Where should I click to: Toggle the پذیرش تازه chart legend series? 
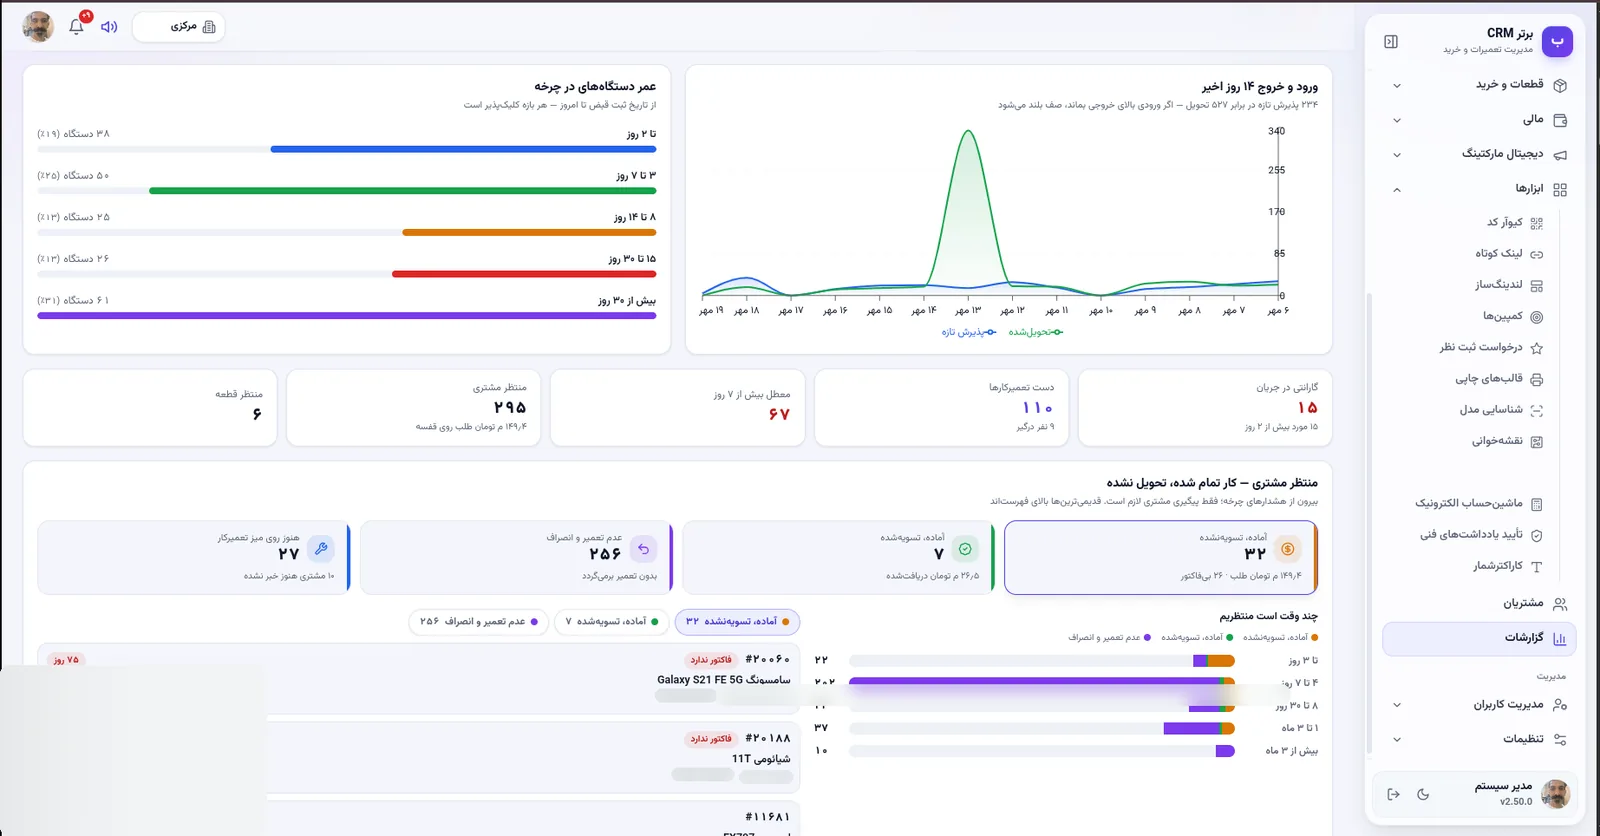968,332
